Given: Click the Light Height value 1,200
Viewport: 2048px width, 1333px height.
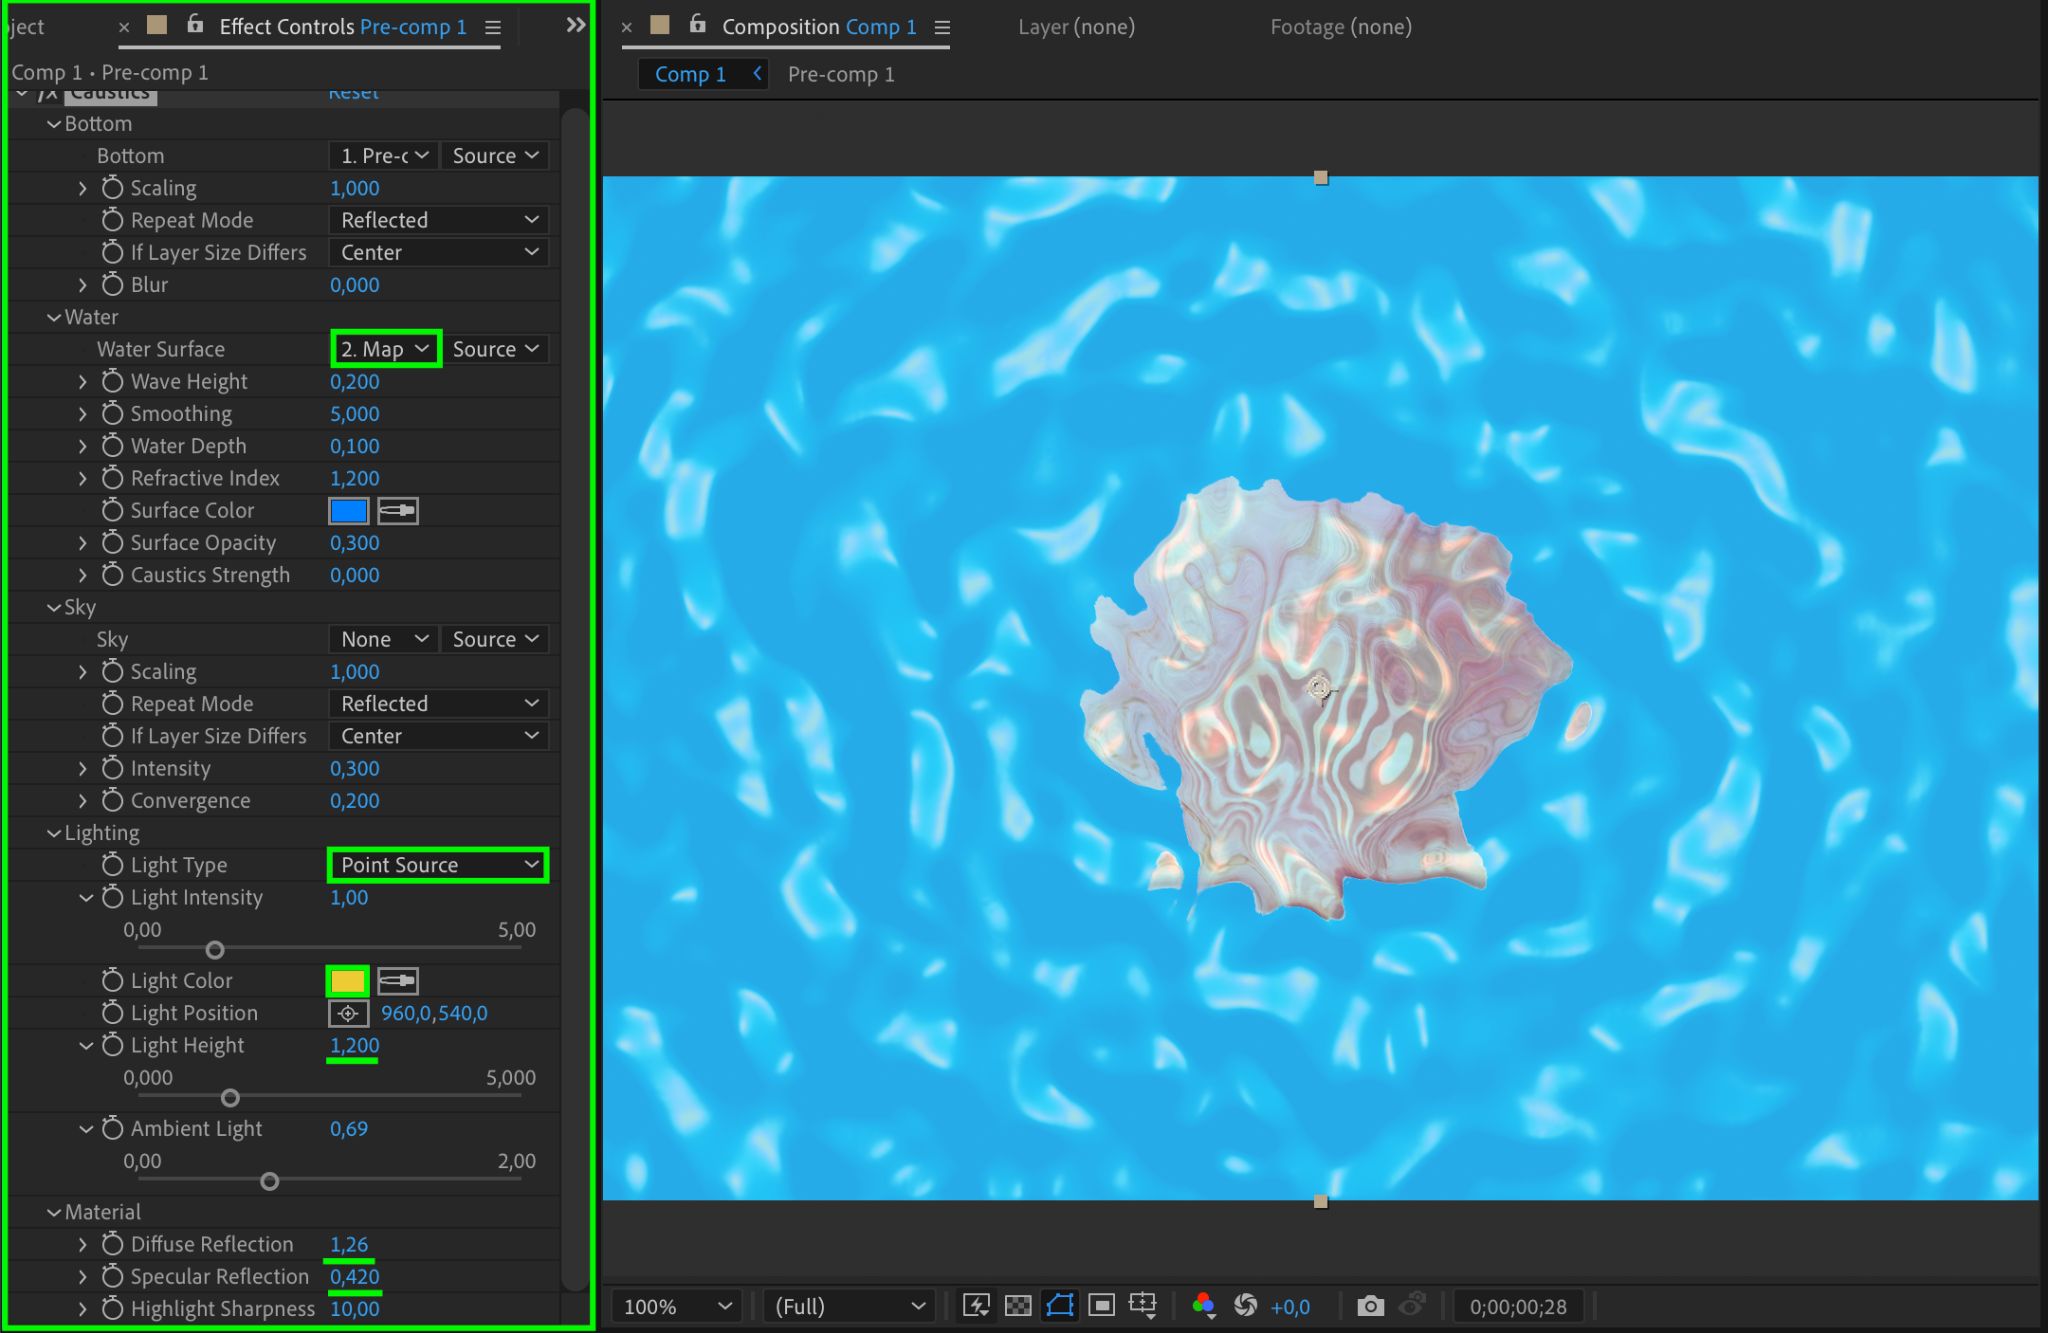Looking at the screenshot, I should point(354,1045).
